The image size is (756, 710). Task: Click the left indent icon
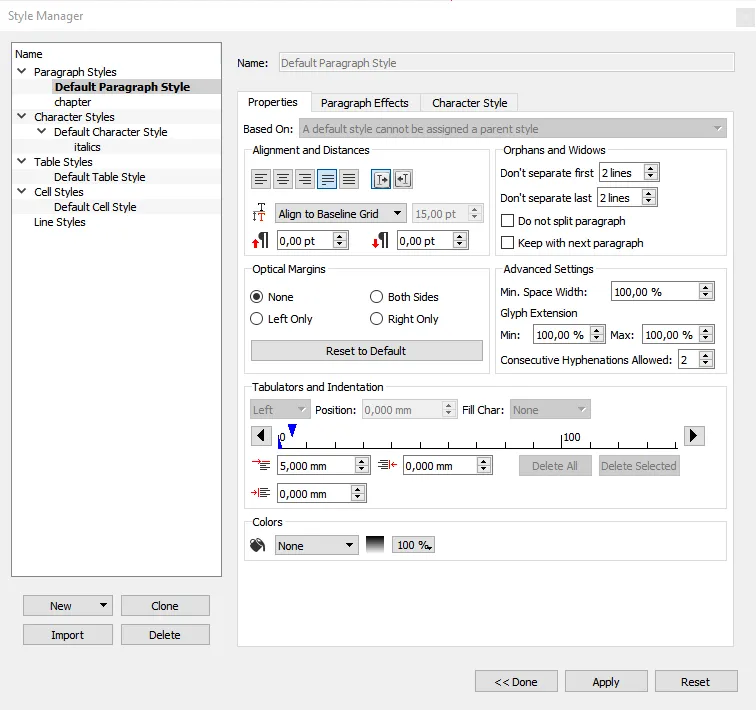click(x=260, y=493)
